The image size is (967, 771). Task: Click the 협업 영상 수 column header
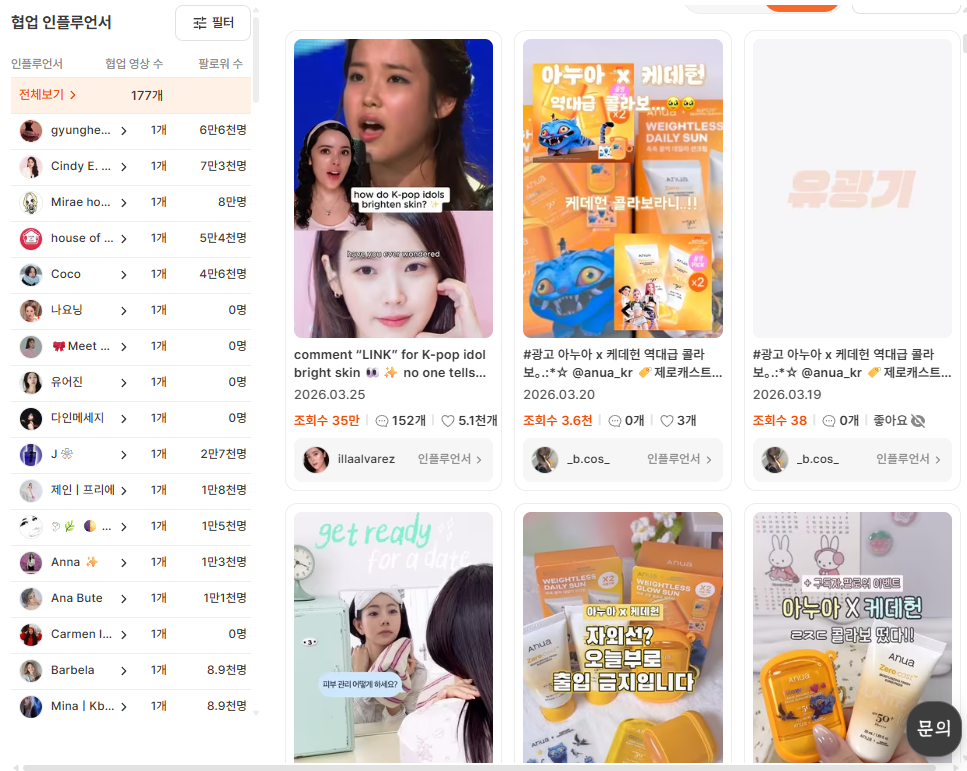pos(134,64)
